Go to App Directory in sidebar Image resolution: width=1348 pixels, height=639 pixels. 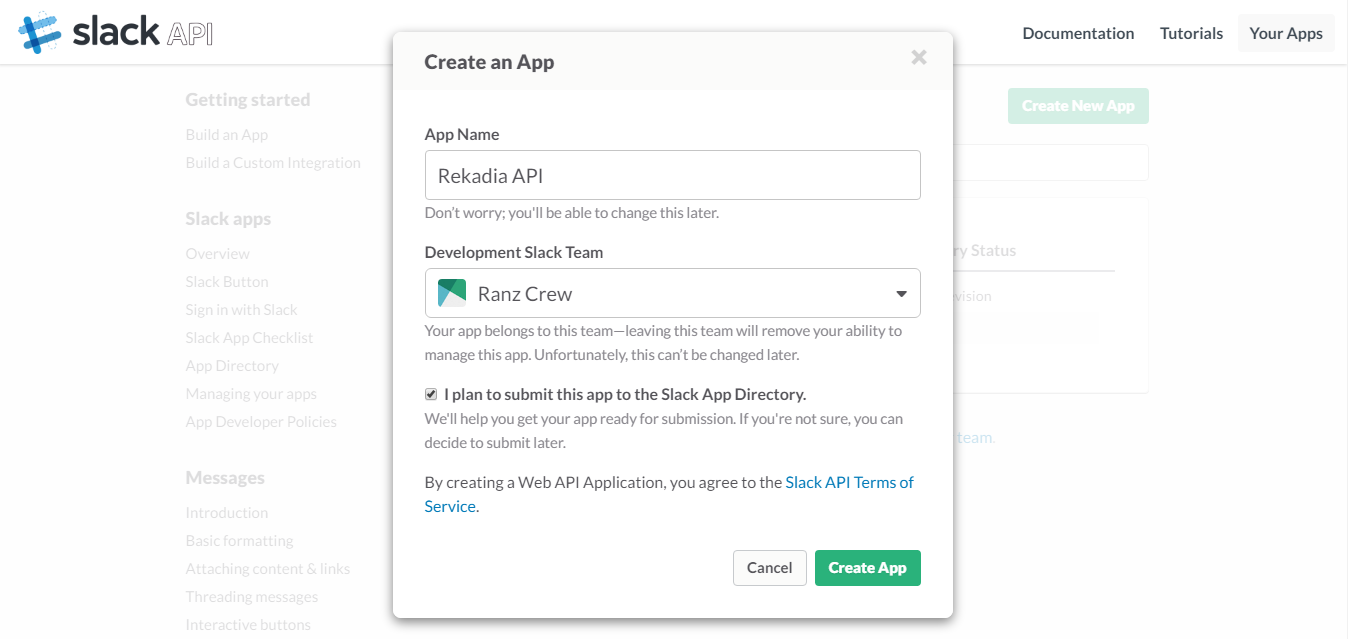click(232, 365)
